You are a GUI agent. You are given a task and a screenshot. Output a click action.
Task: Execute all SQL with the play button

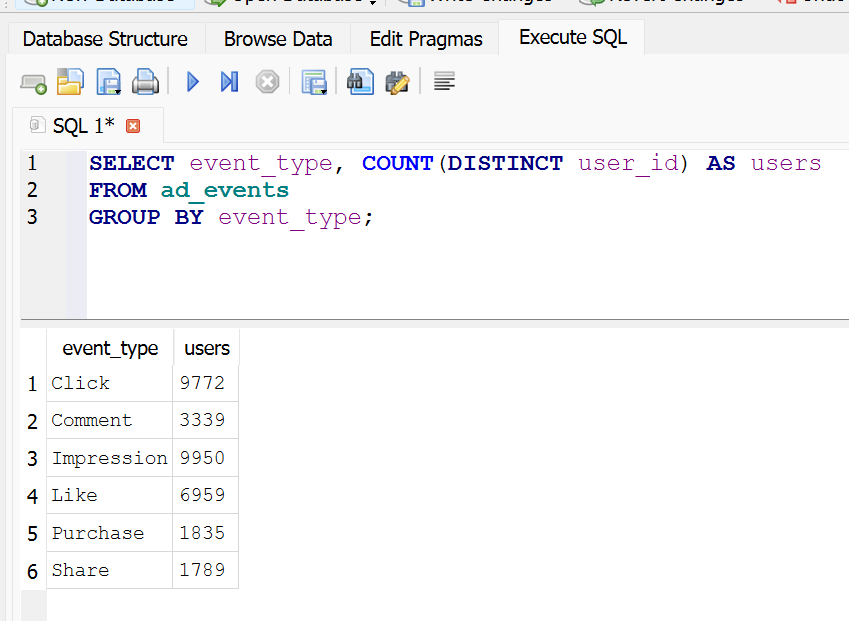click(x=193, y=82)
